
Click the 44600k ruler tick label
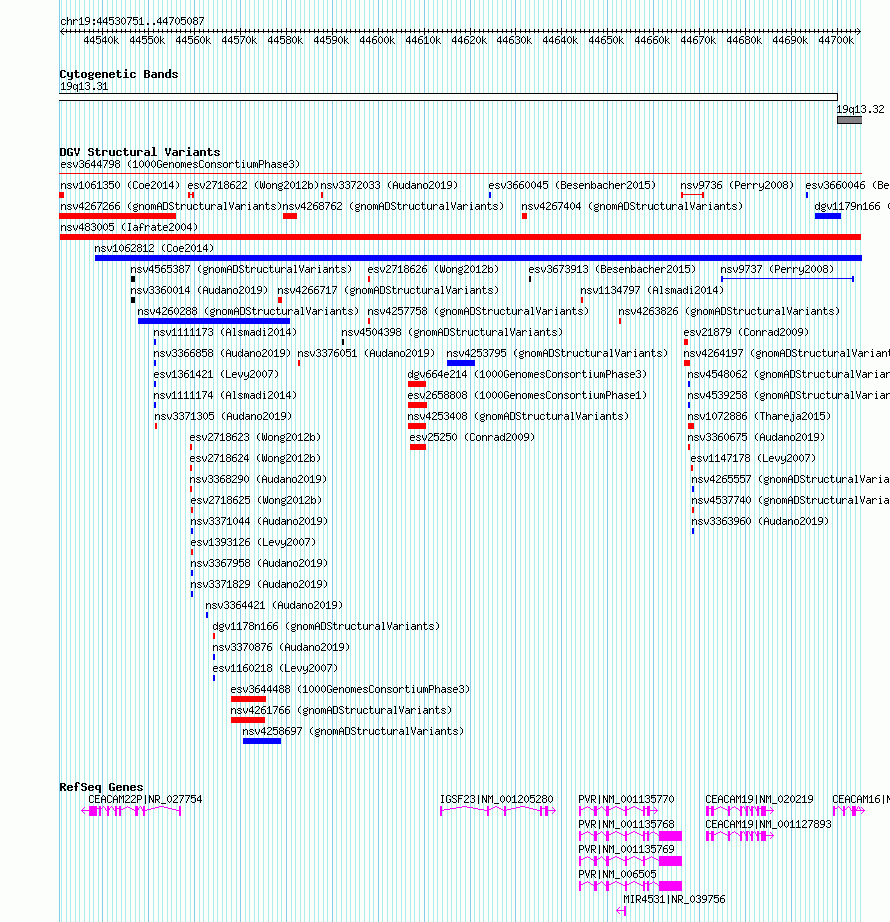377,40
